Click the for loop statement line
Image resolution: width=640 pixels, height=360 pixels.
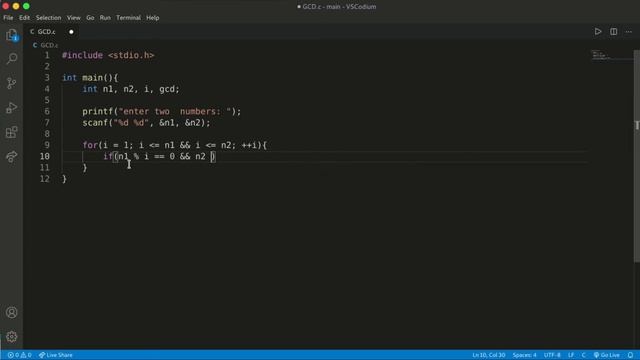click(x=175, y=145)
